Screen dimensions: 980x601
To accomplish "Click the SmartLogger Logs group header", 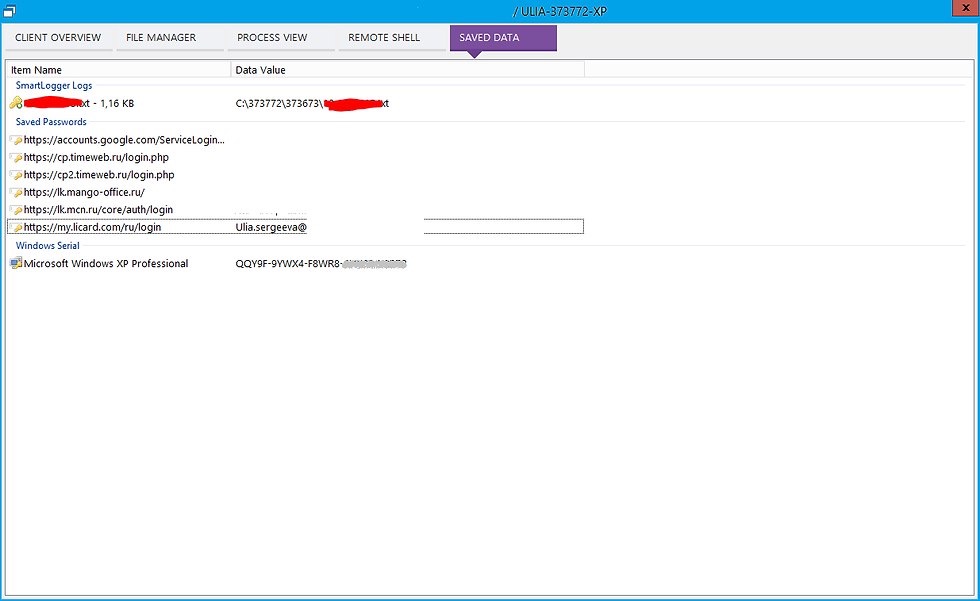I will coord(54,86).
